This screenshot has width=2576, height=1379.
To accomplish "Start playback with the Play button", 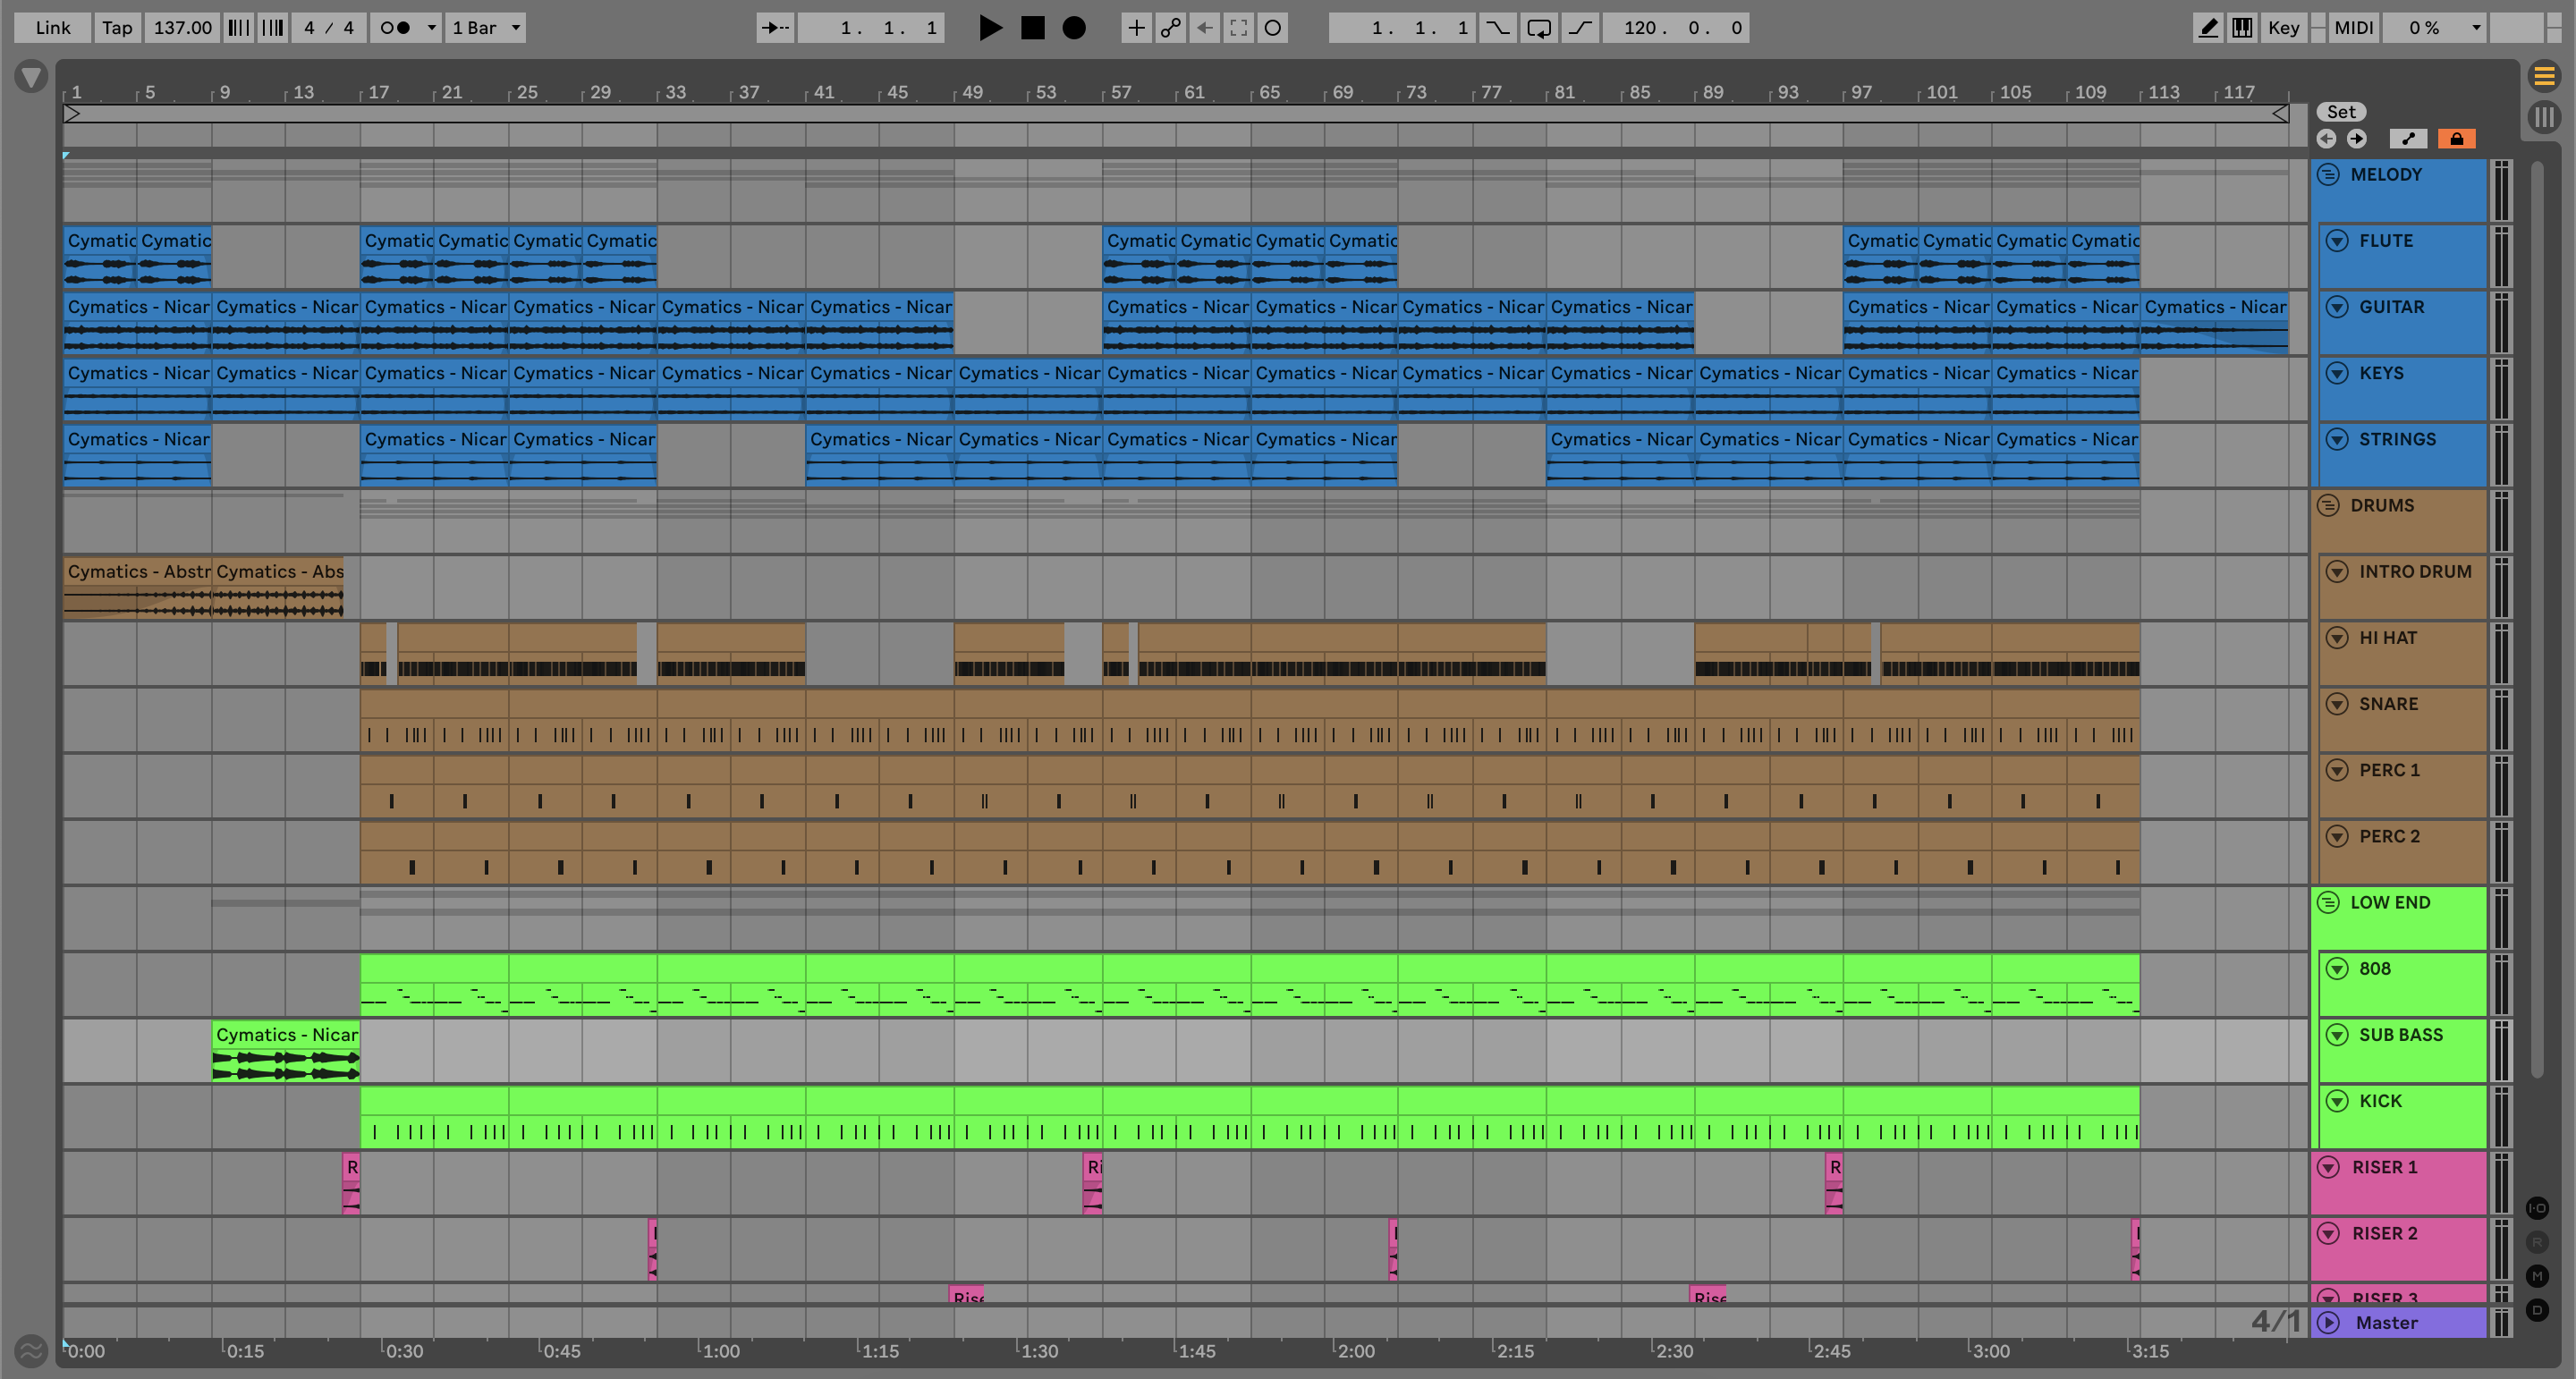I will 990,28.
